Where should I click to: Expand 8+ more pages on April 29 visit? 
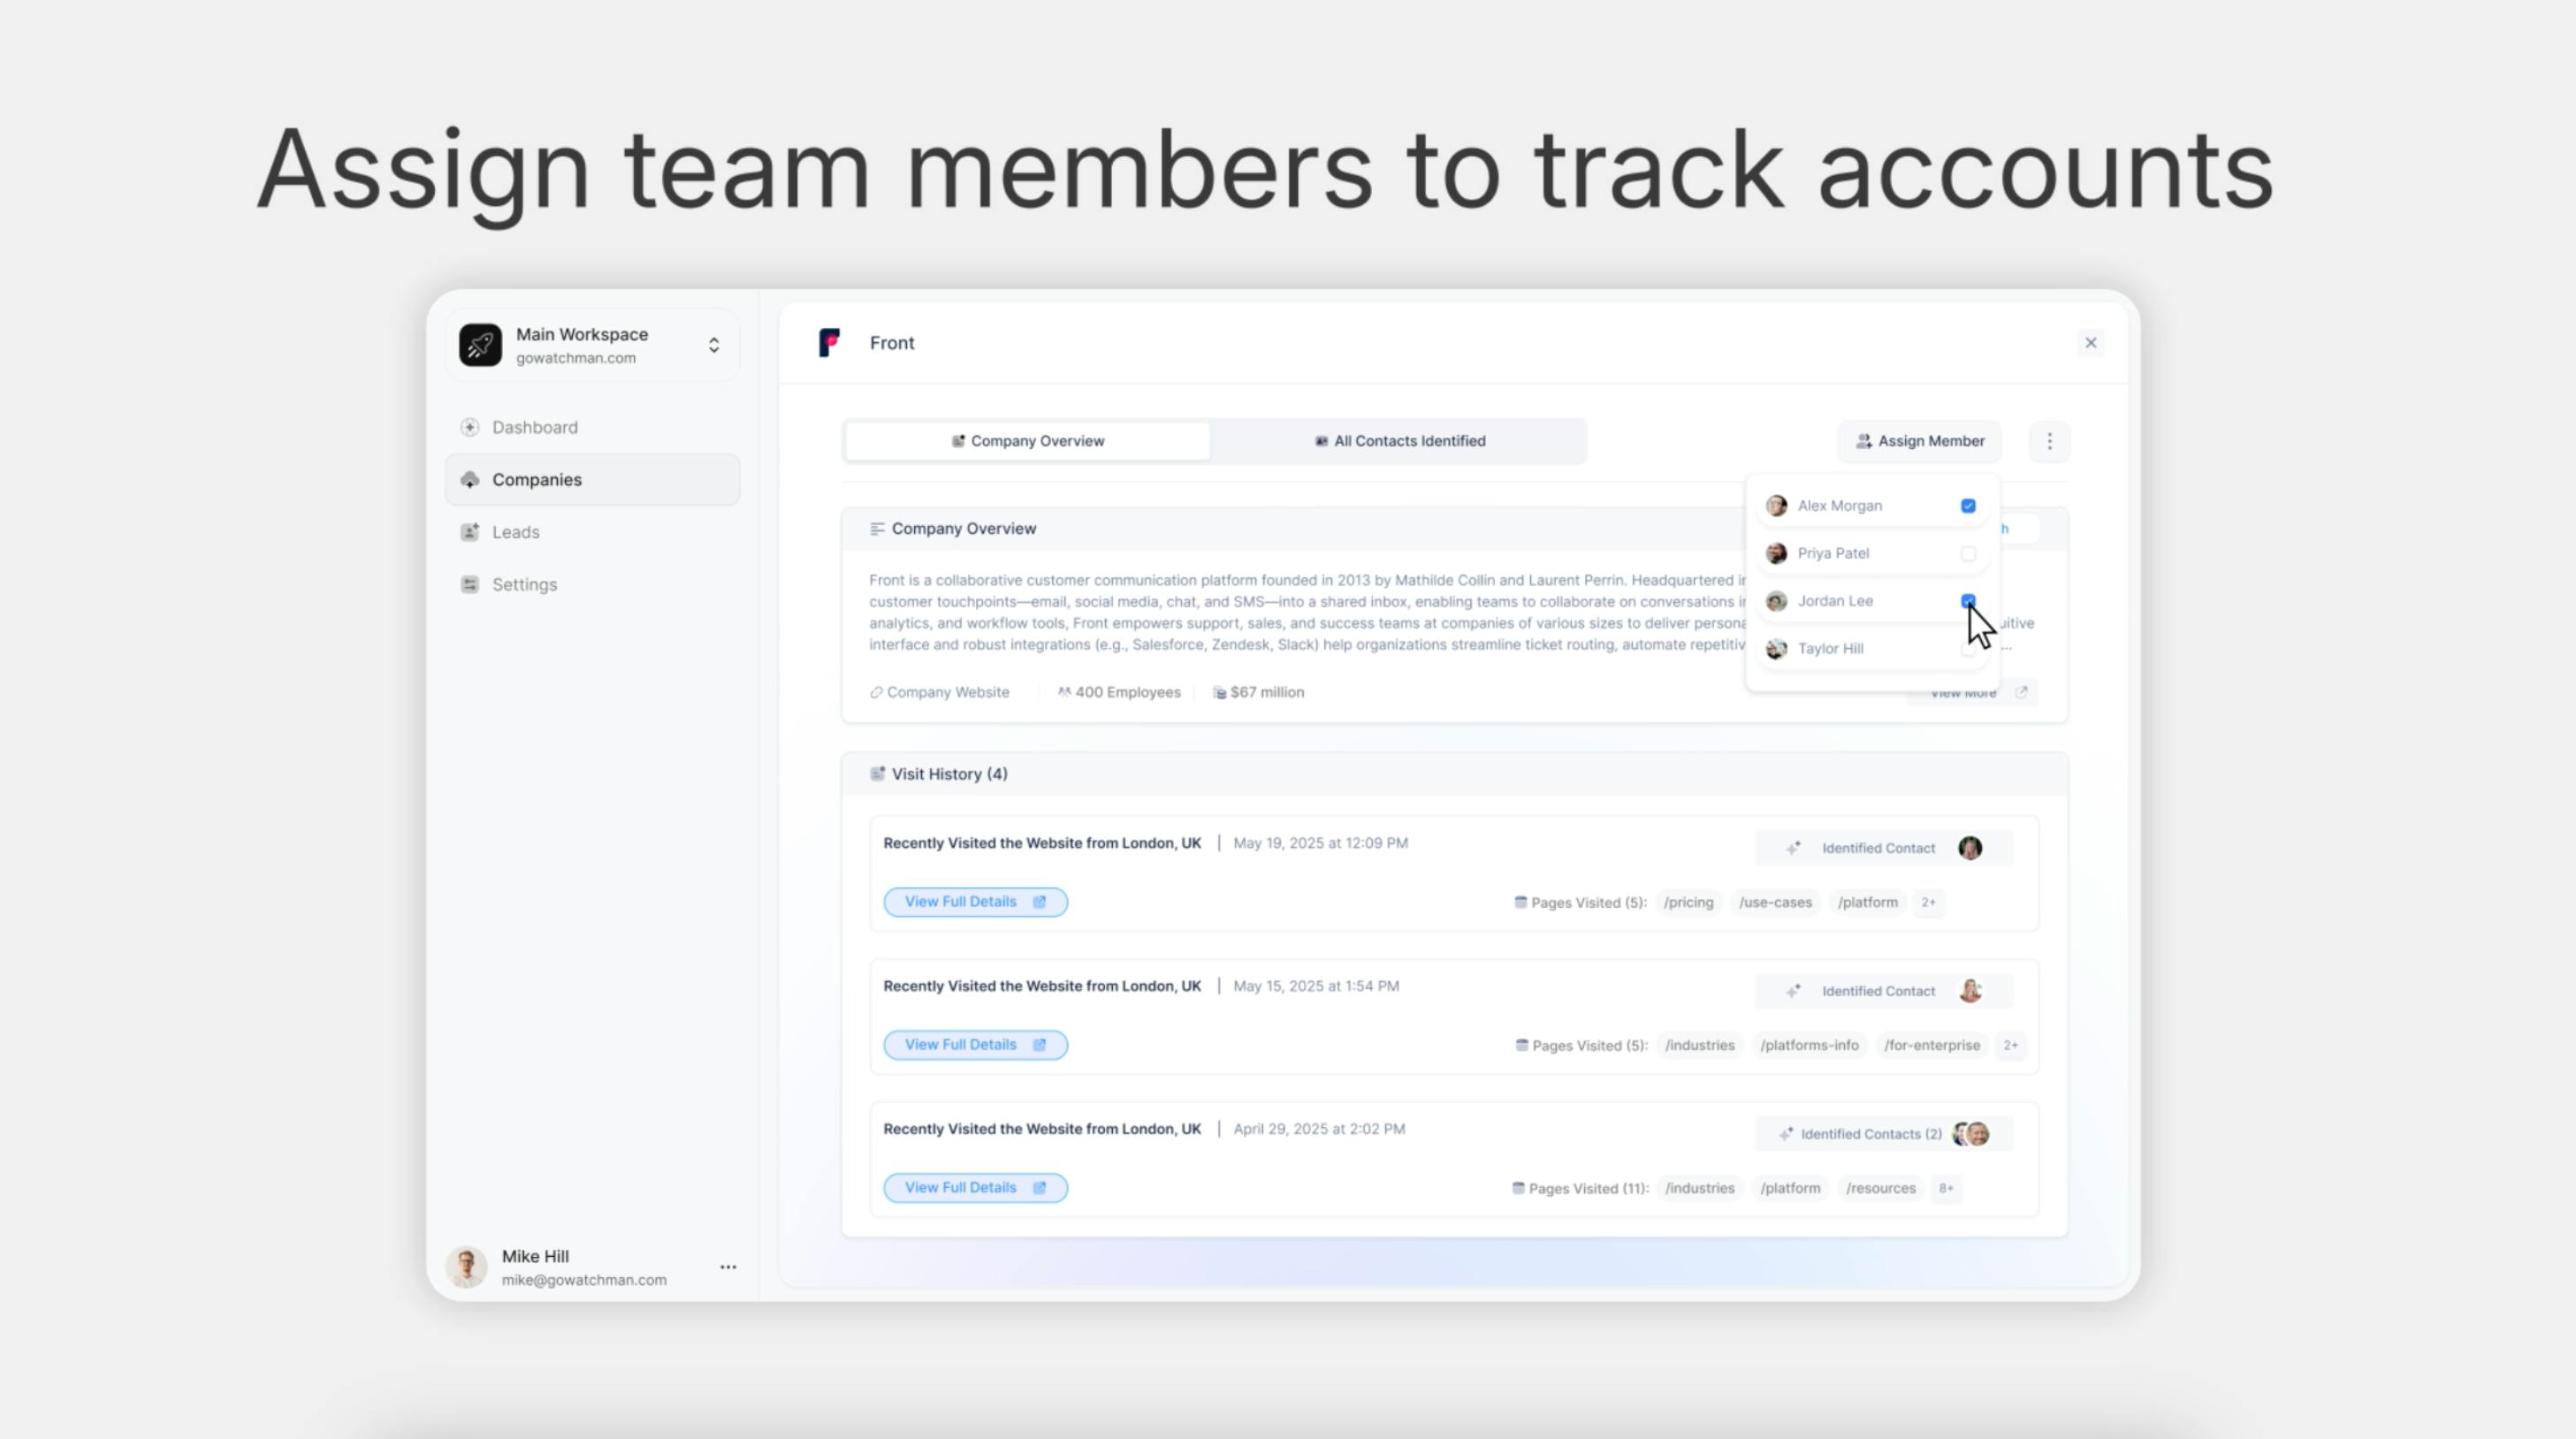click(1946, 1188)
